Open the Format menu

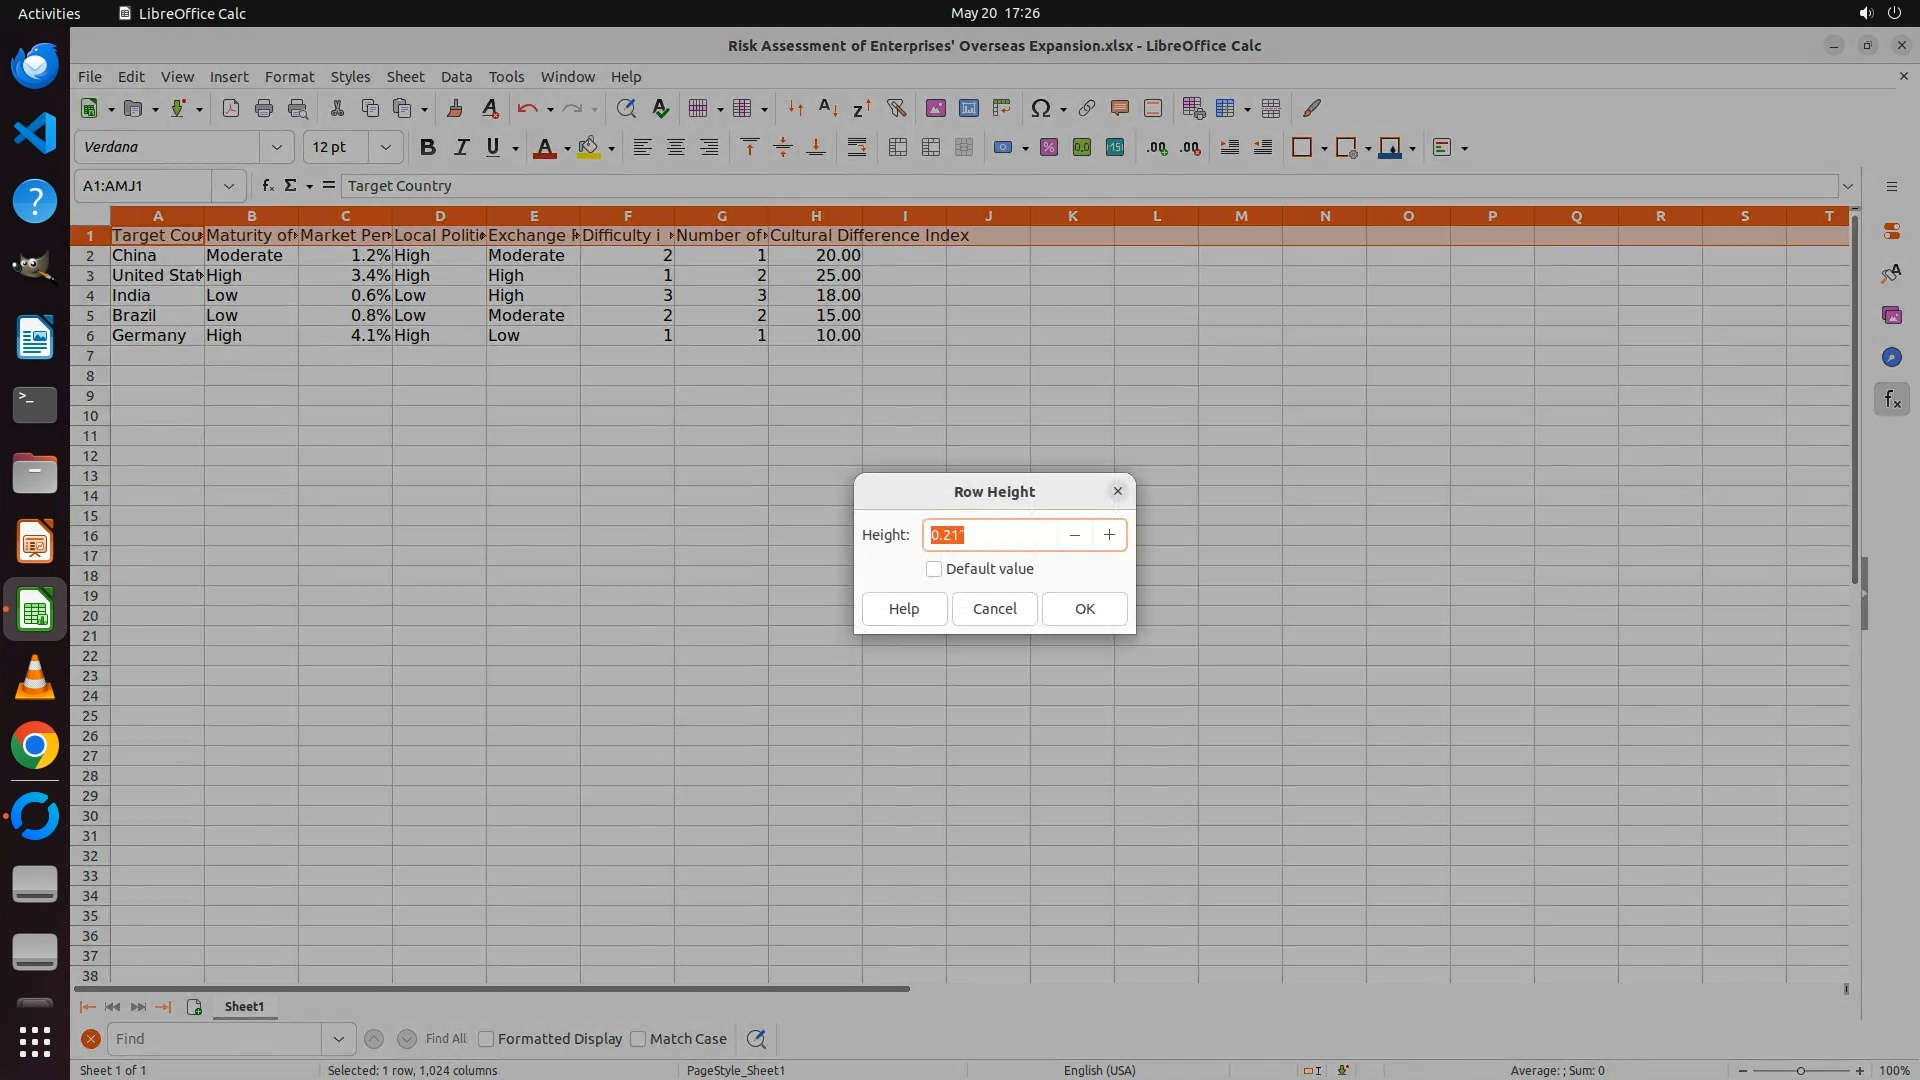[x=289, y=77]
